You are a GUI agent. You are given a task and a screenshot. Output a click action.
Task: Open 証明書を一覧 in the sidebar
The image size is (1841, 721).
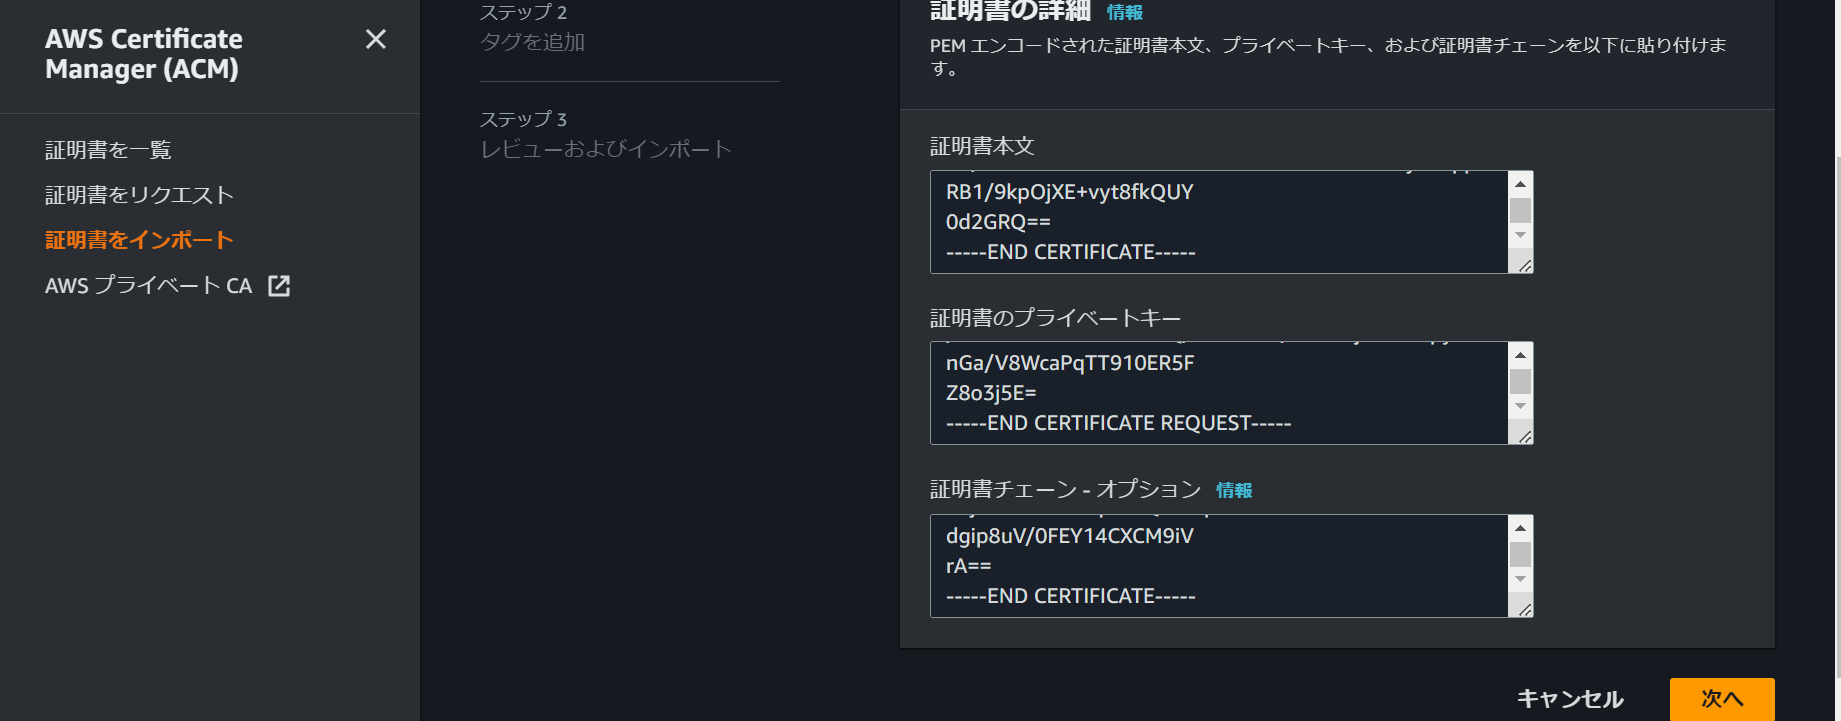(x=108, y=150)
